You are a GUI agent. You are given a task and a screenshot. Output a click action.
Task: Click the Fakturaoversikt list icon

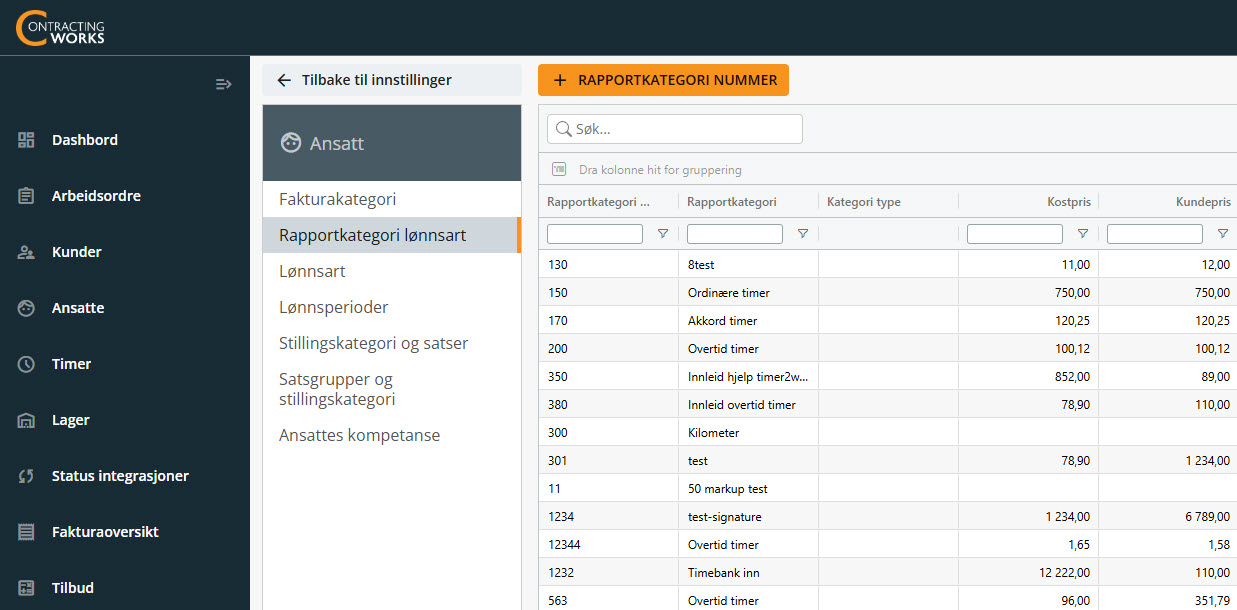coord(27,532)
